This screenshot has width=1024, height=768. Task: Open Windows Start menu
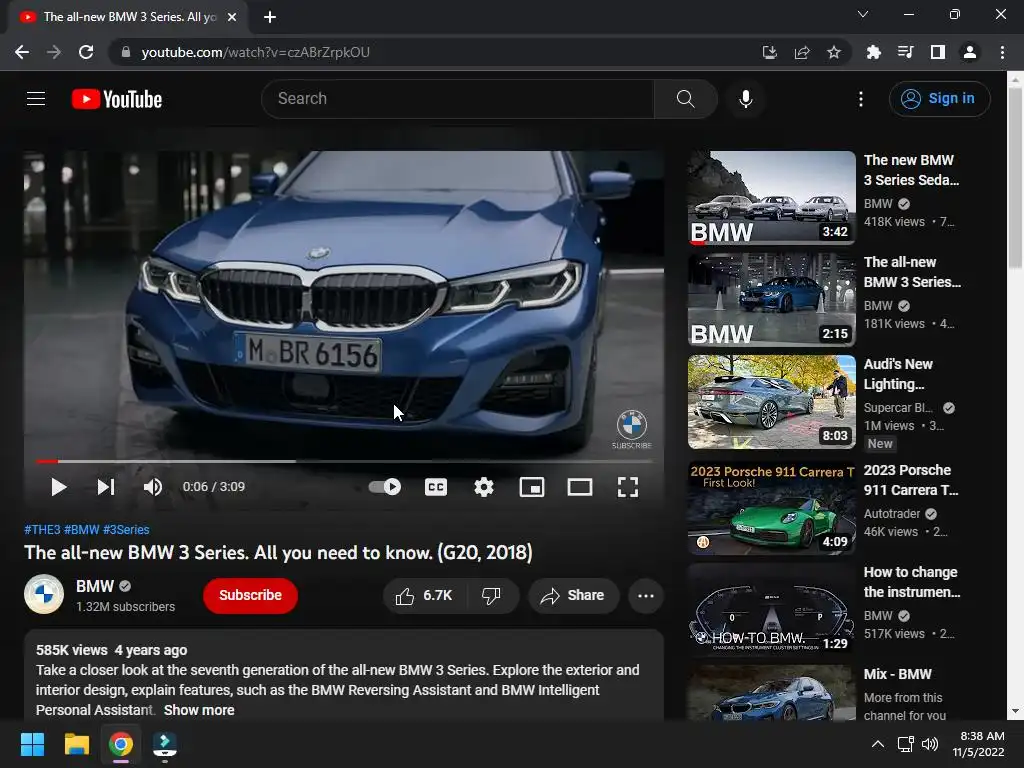pos(32,744)
